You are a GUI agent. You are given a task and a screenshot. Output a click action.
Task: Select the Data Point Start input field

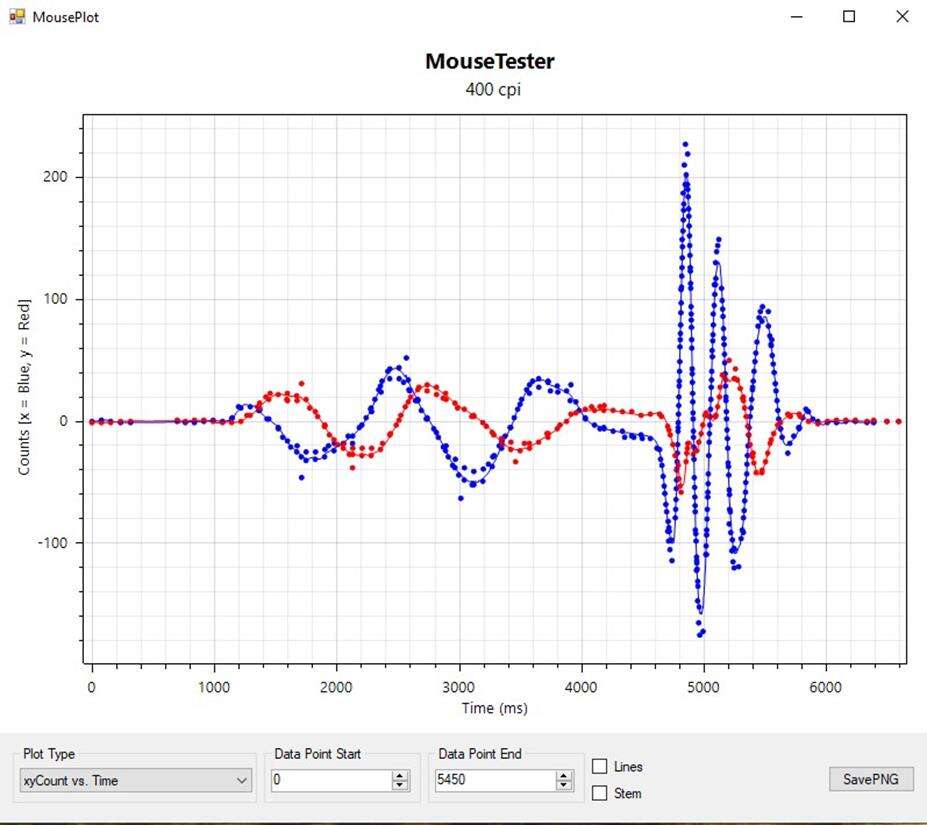tap(330, 780)
